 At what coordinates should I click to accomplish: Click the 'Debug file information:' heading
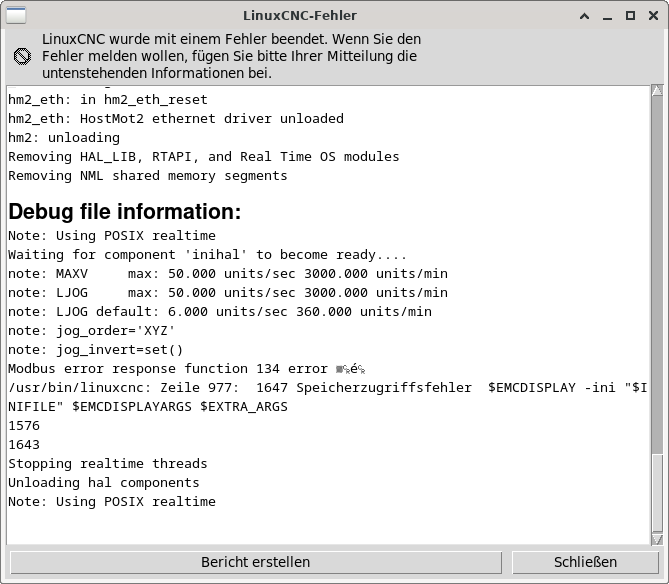125,212
